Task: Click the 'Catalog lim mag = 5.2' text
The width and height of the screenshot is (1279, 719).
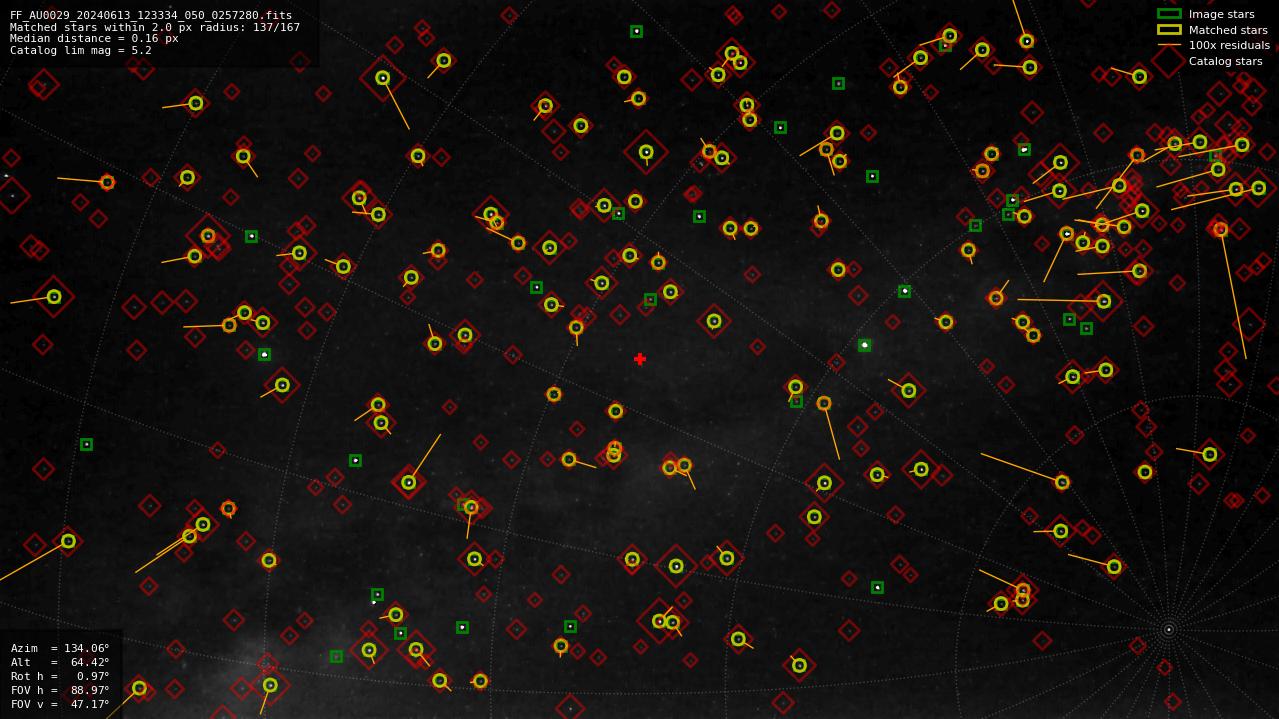Action: click(x=81, y=50)
